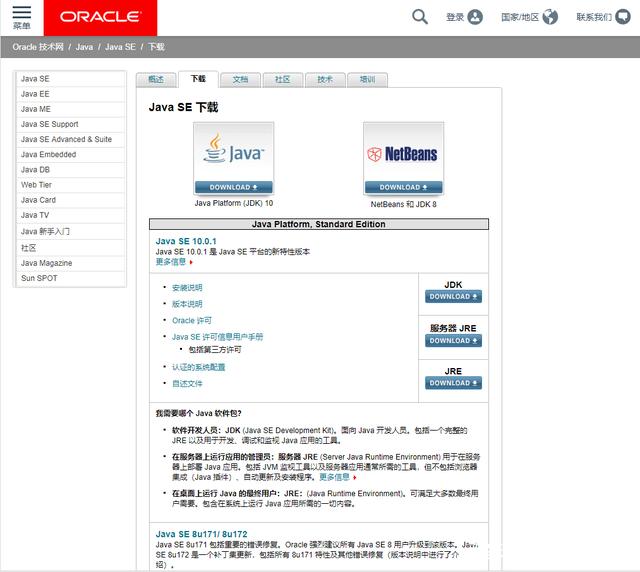The image size is (640, 572).
Task: Open the Java SE 10.0.1 heading link
Action: (186, 241)
